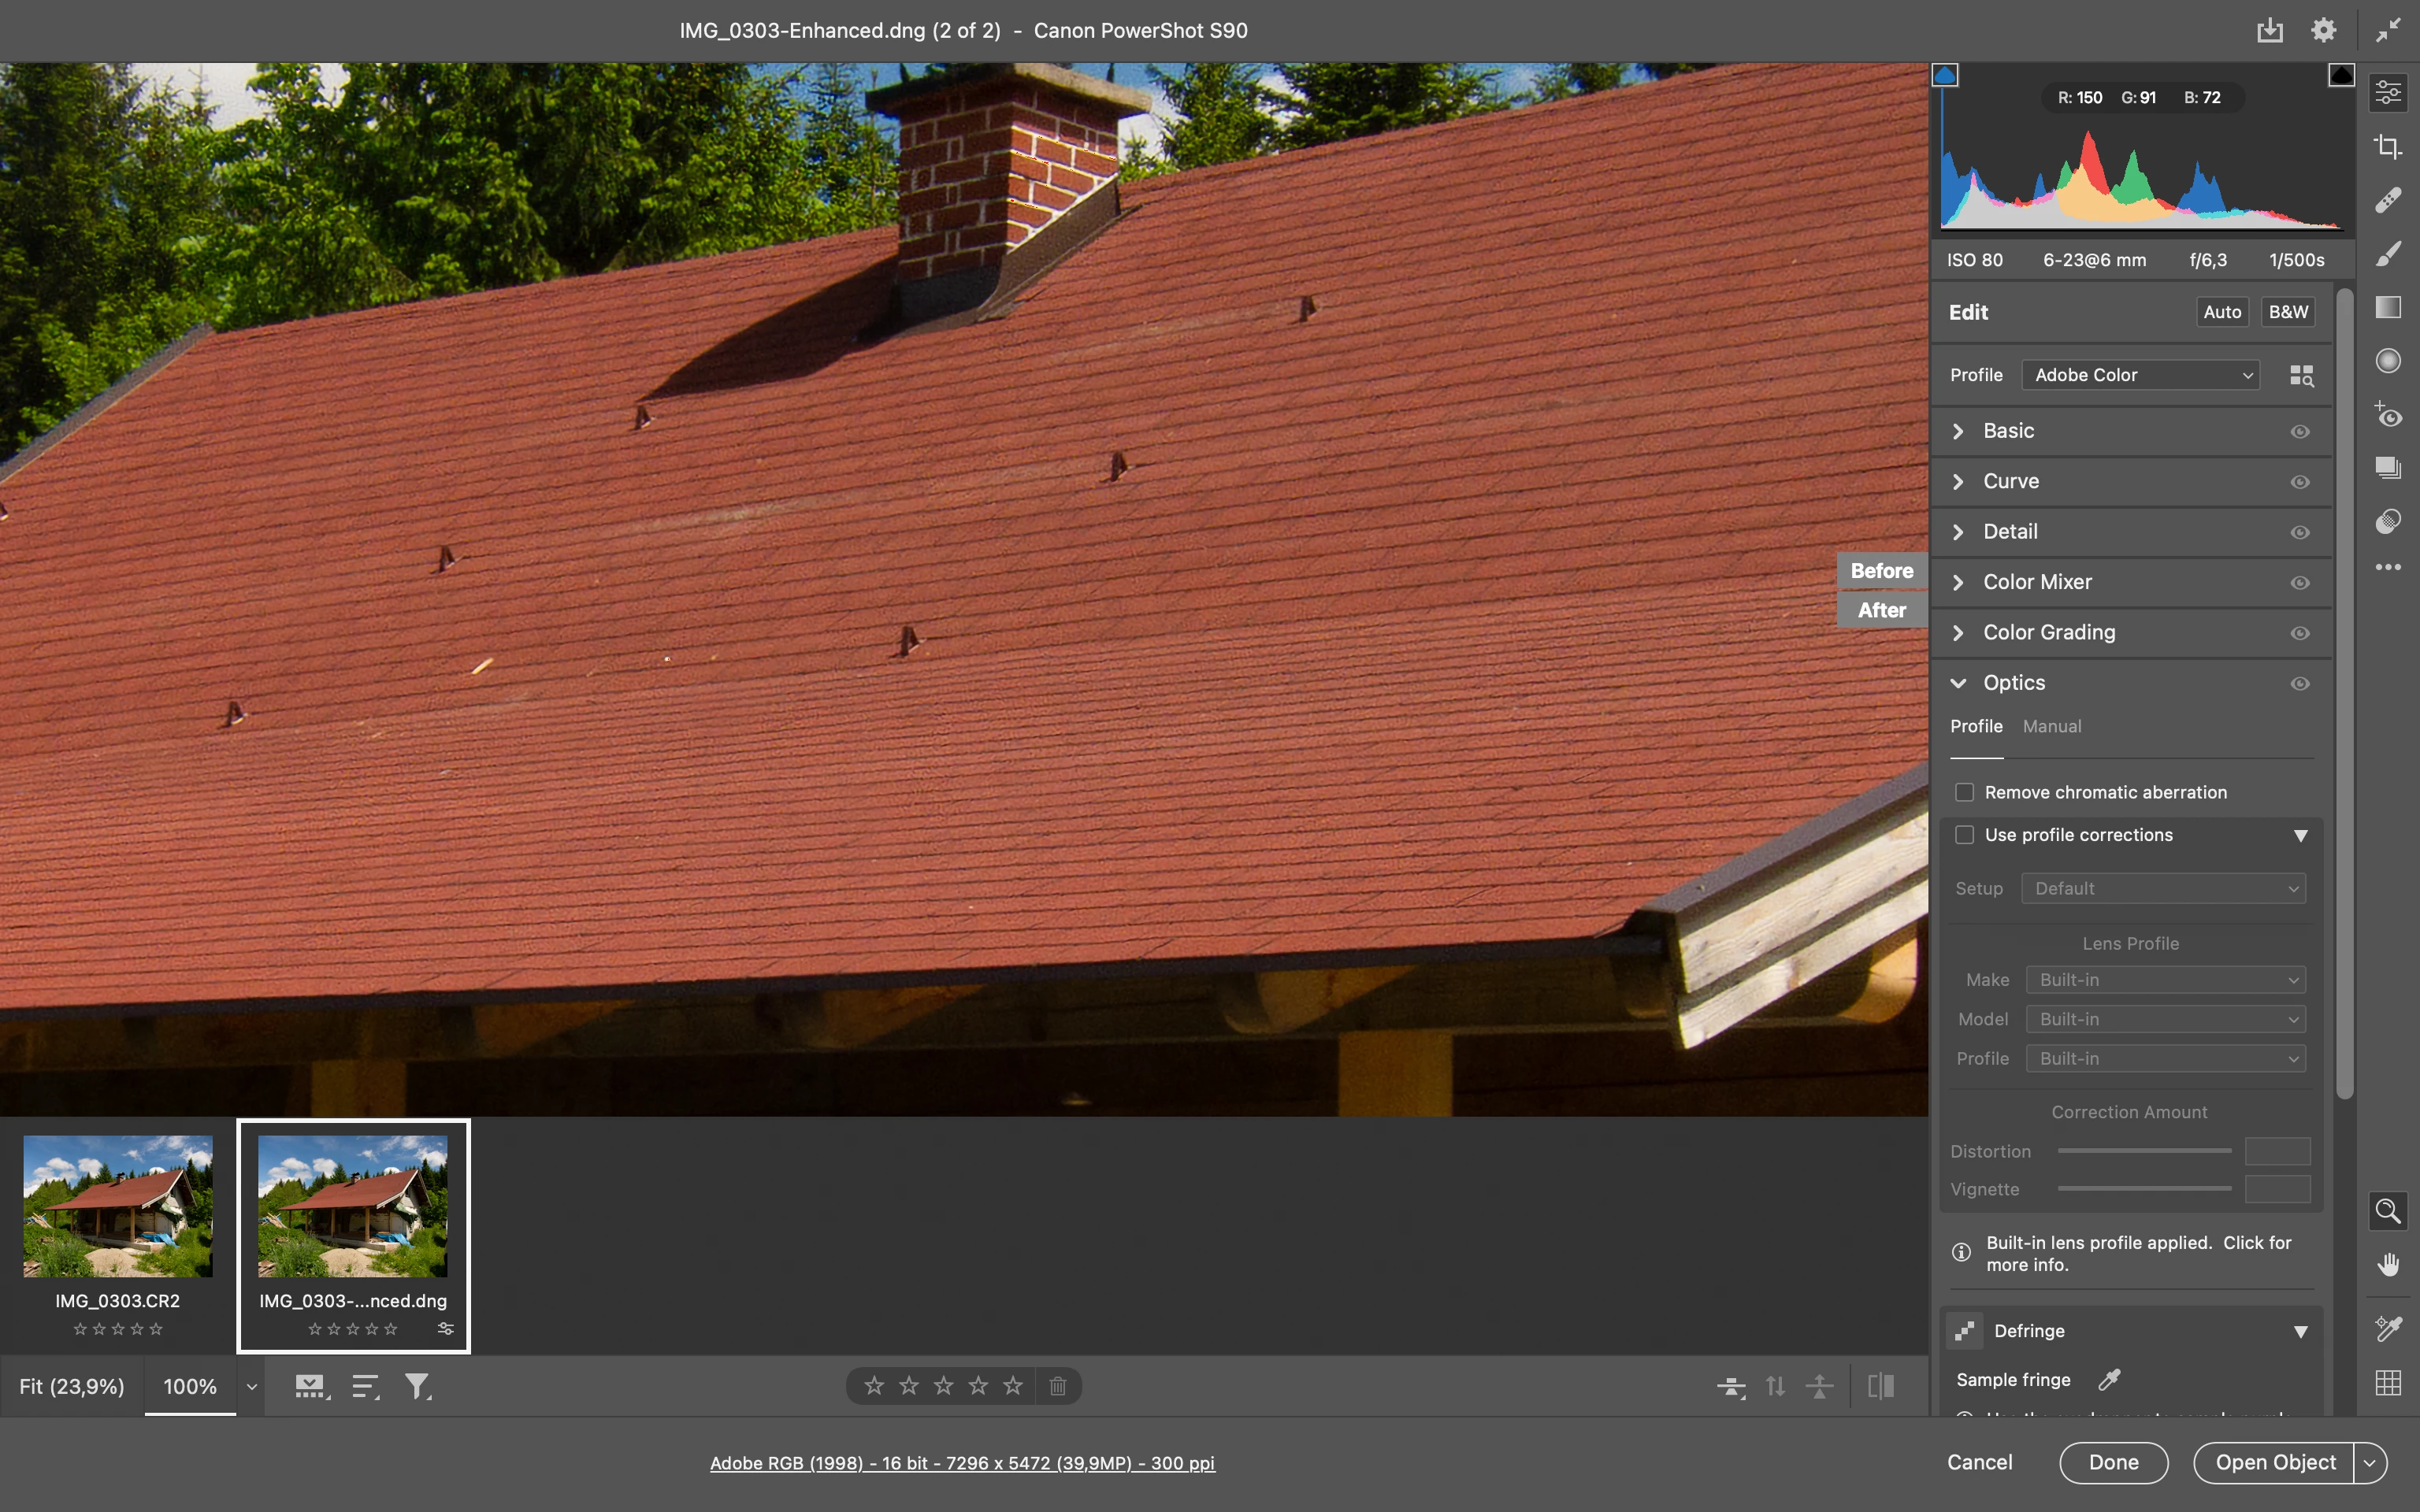This screenshot has width=2420, height=1512.
Task: Open the Red Eye removal tool
Action: point(2388,415)
